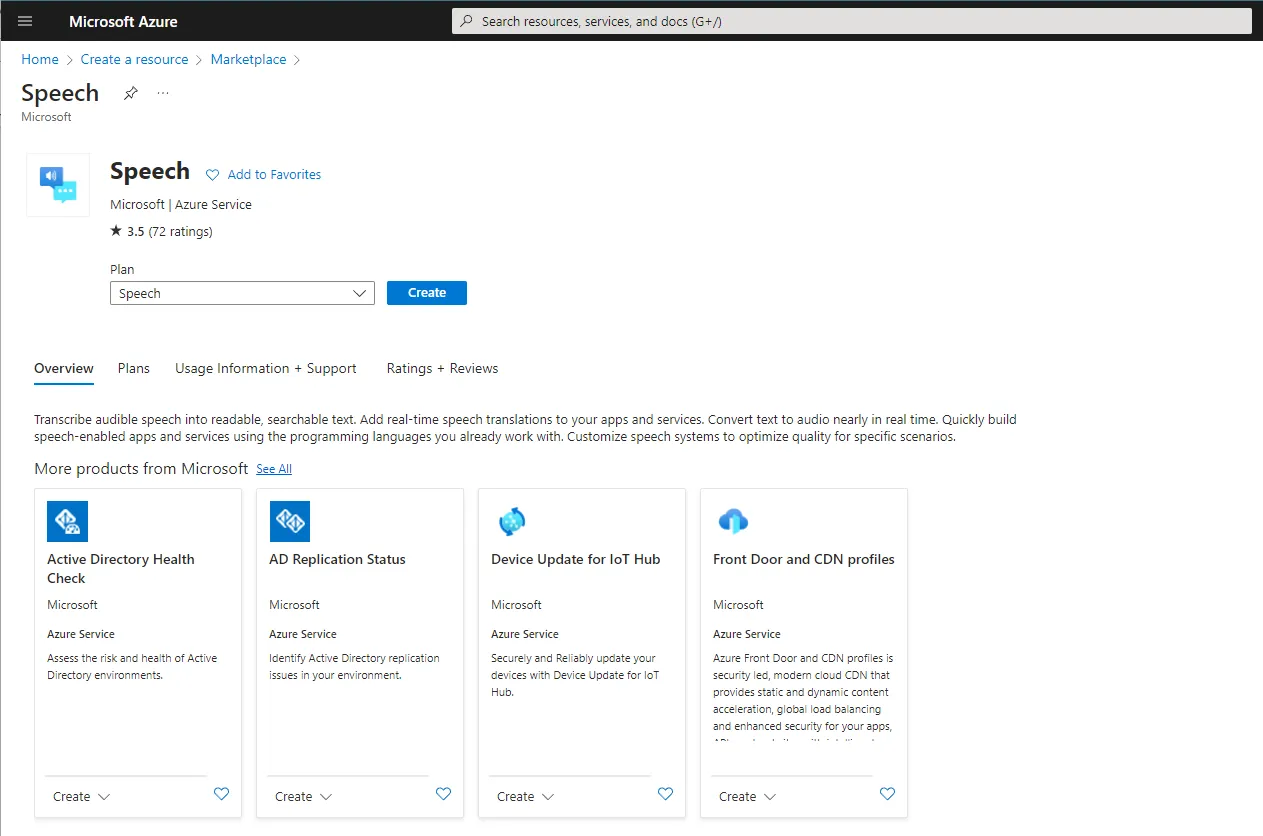1263x836 pixels.
Task: Open the AD Replication Status card title
Action: (x=337, y=559)
